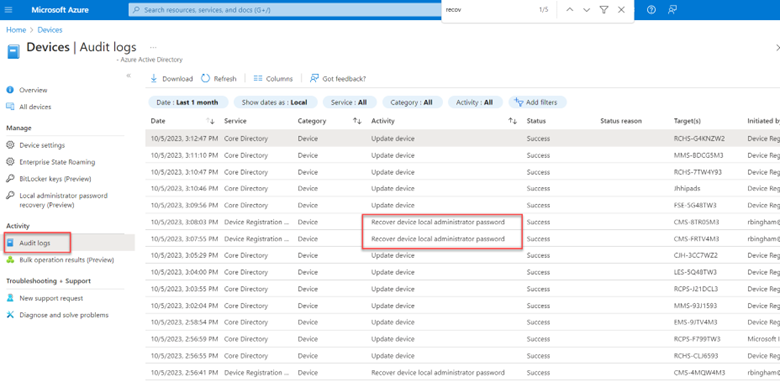Click the New support request person icon
The height and width of the screenshot is (382, 780).
[9, 298]
